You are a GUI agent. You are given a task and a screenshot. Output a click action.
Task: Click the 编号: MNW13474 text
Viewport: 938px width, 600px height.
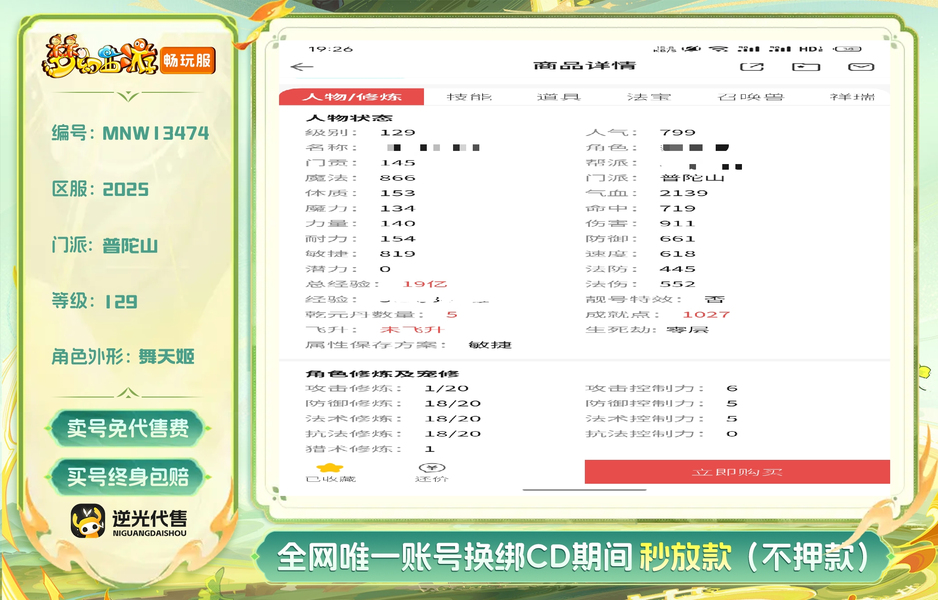click(130, 133)
